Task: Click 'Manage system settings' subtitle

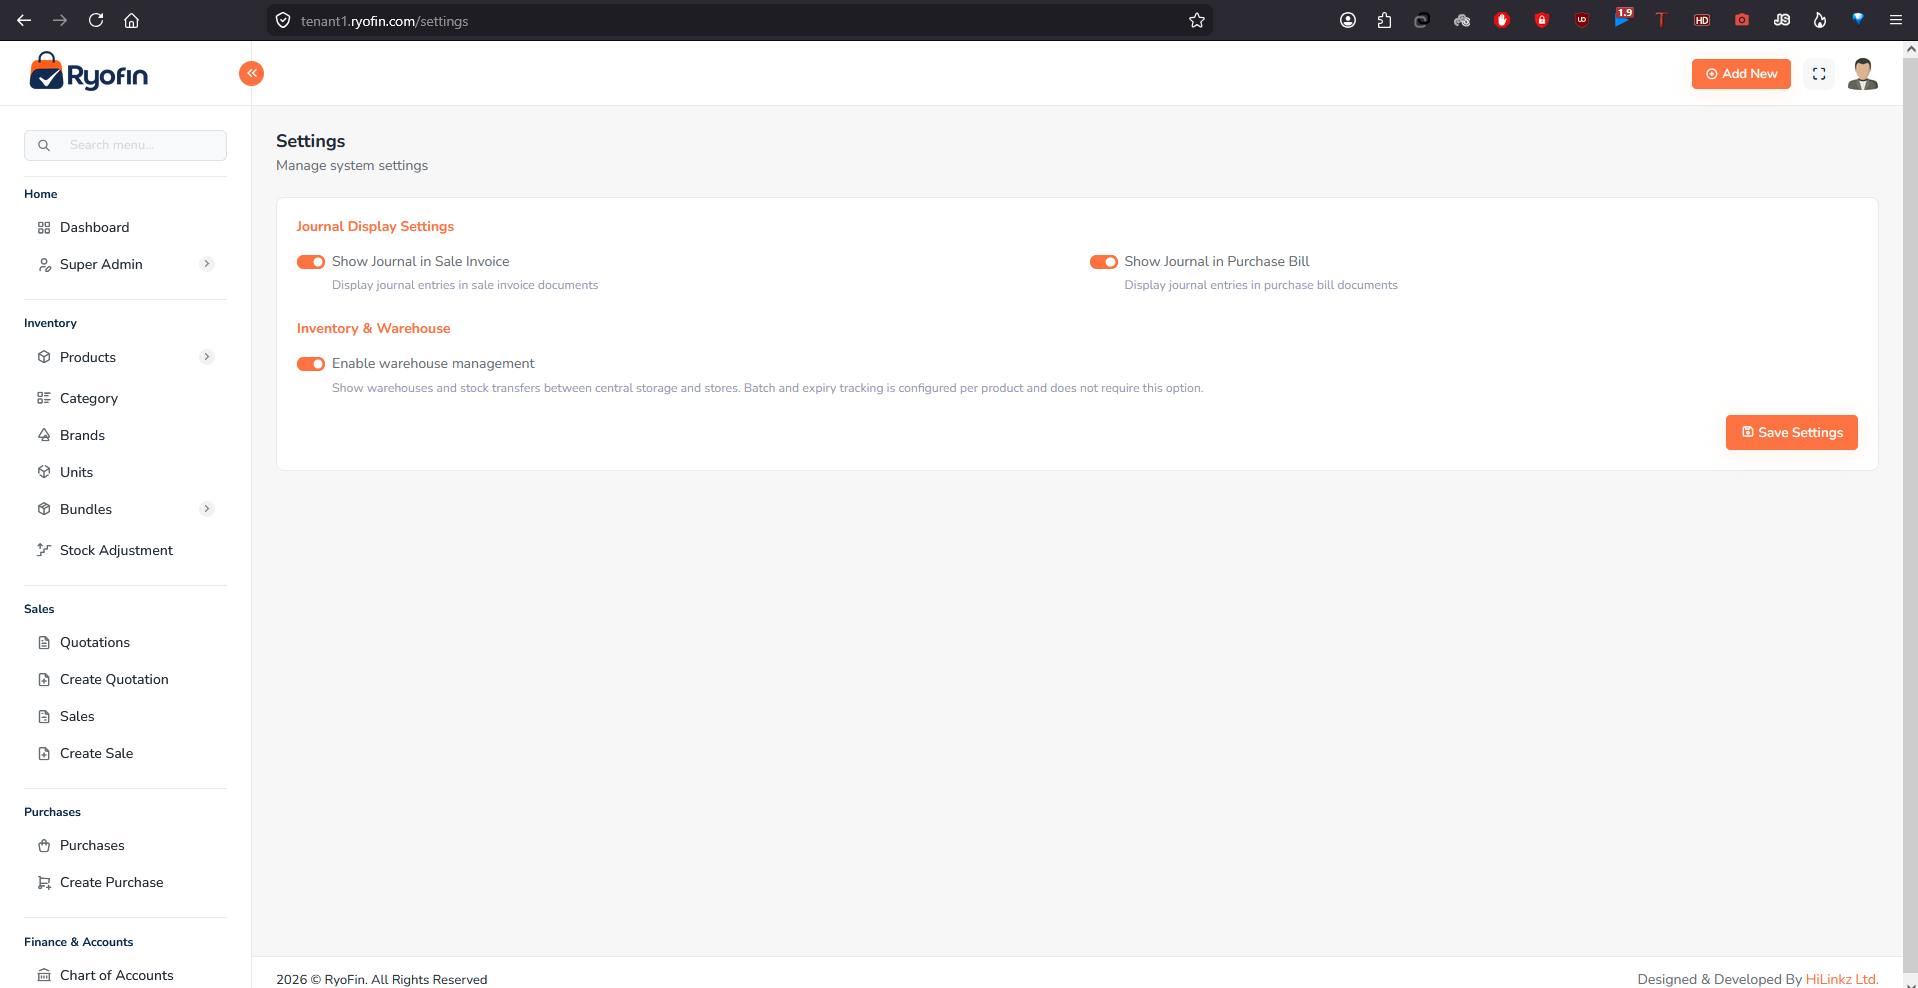Action: coord(352,166)
